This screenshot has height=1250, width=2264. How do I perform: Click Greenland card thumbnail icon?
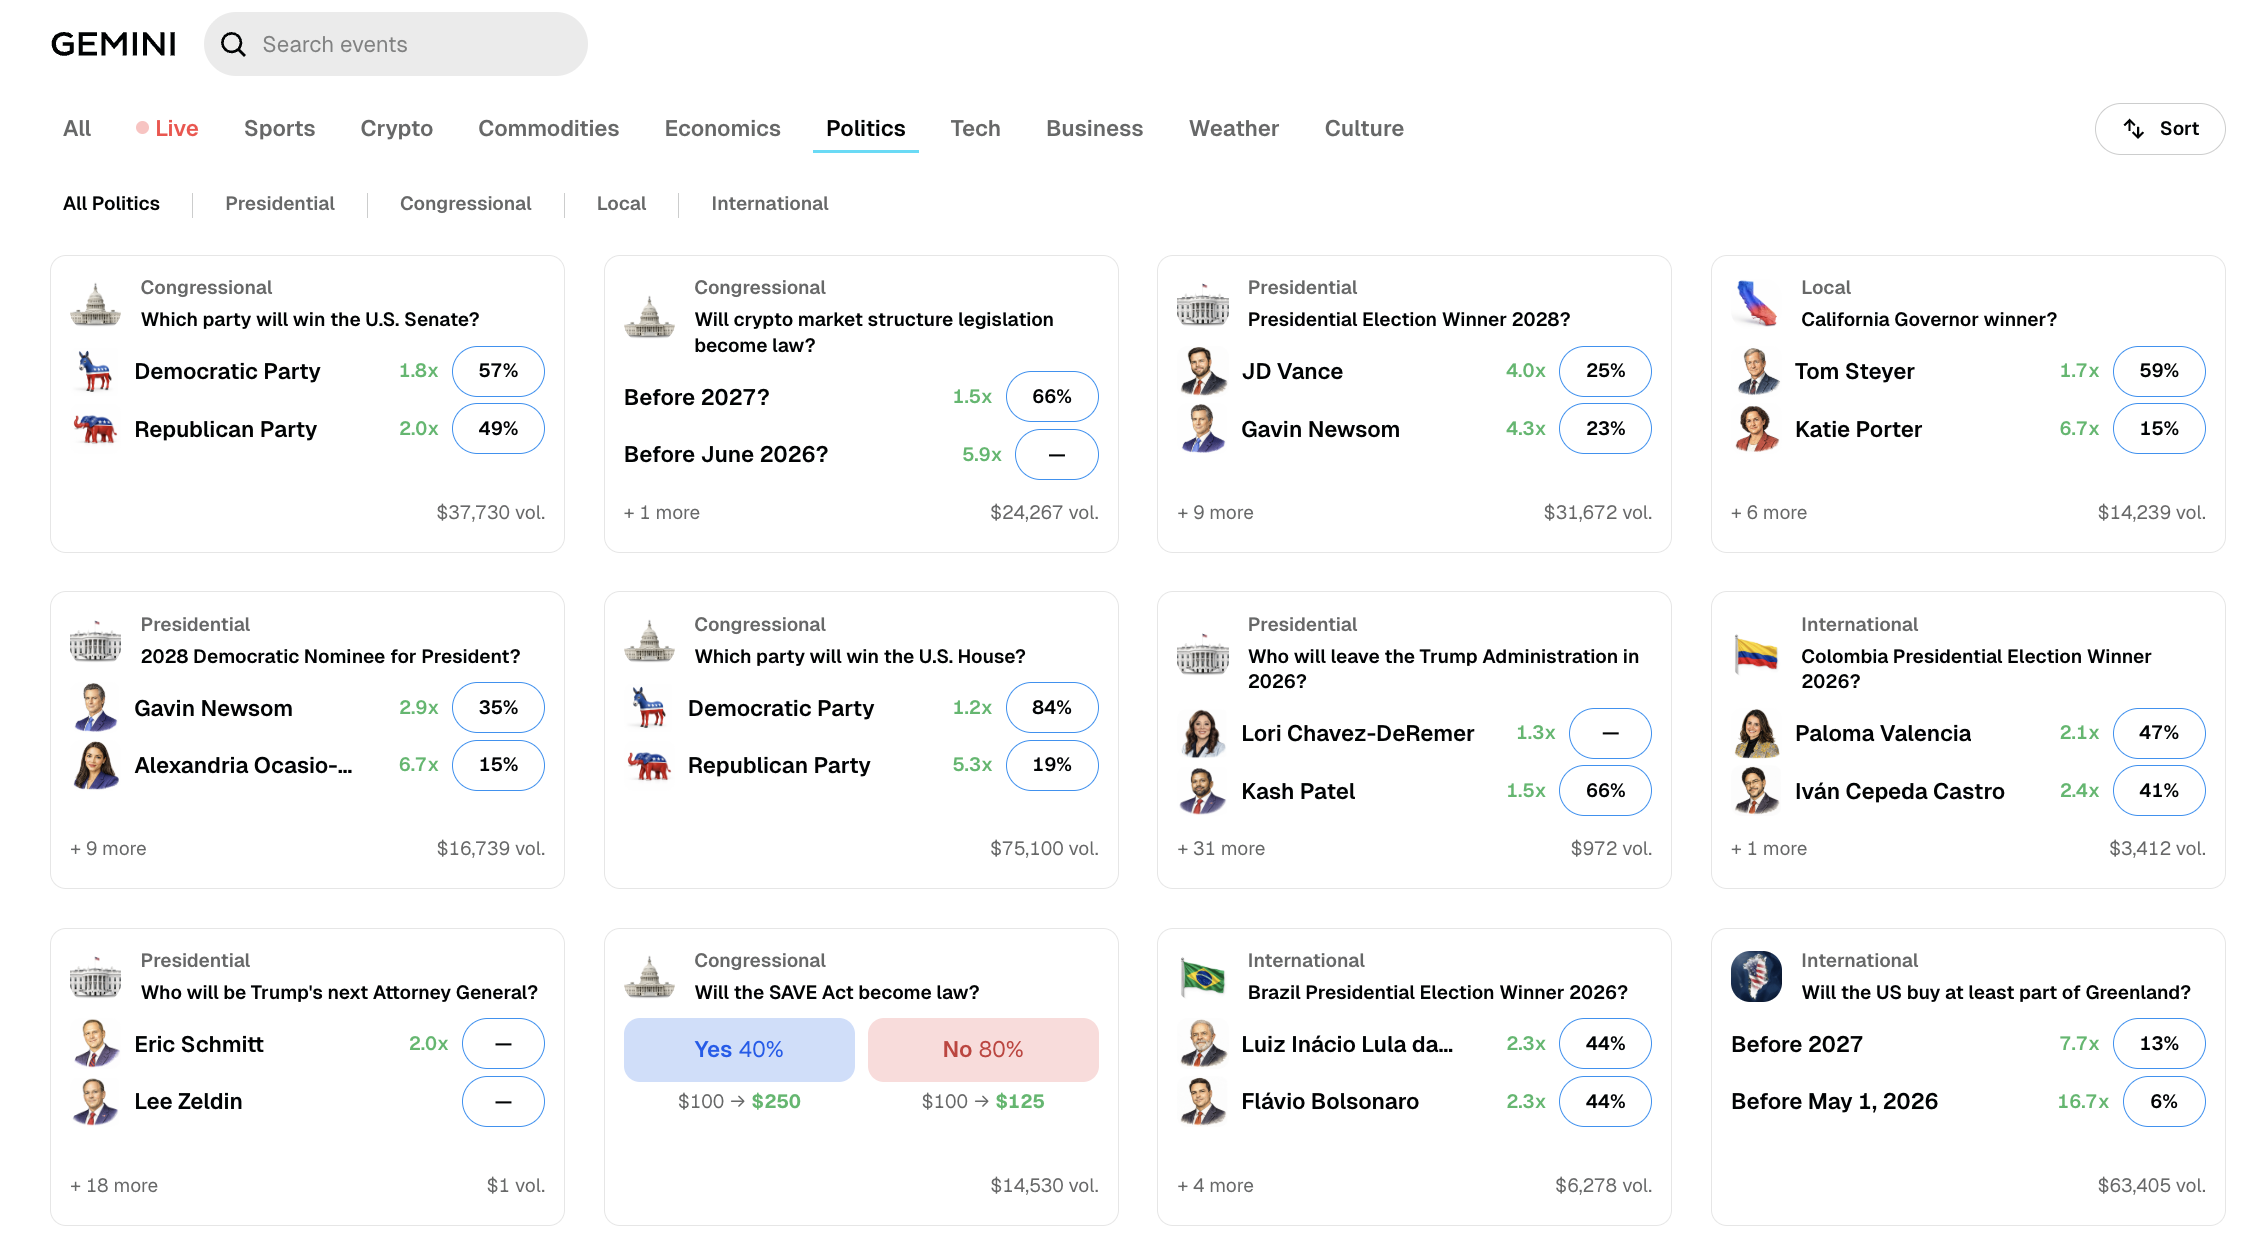coord(1756,977)
